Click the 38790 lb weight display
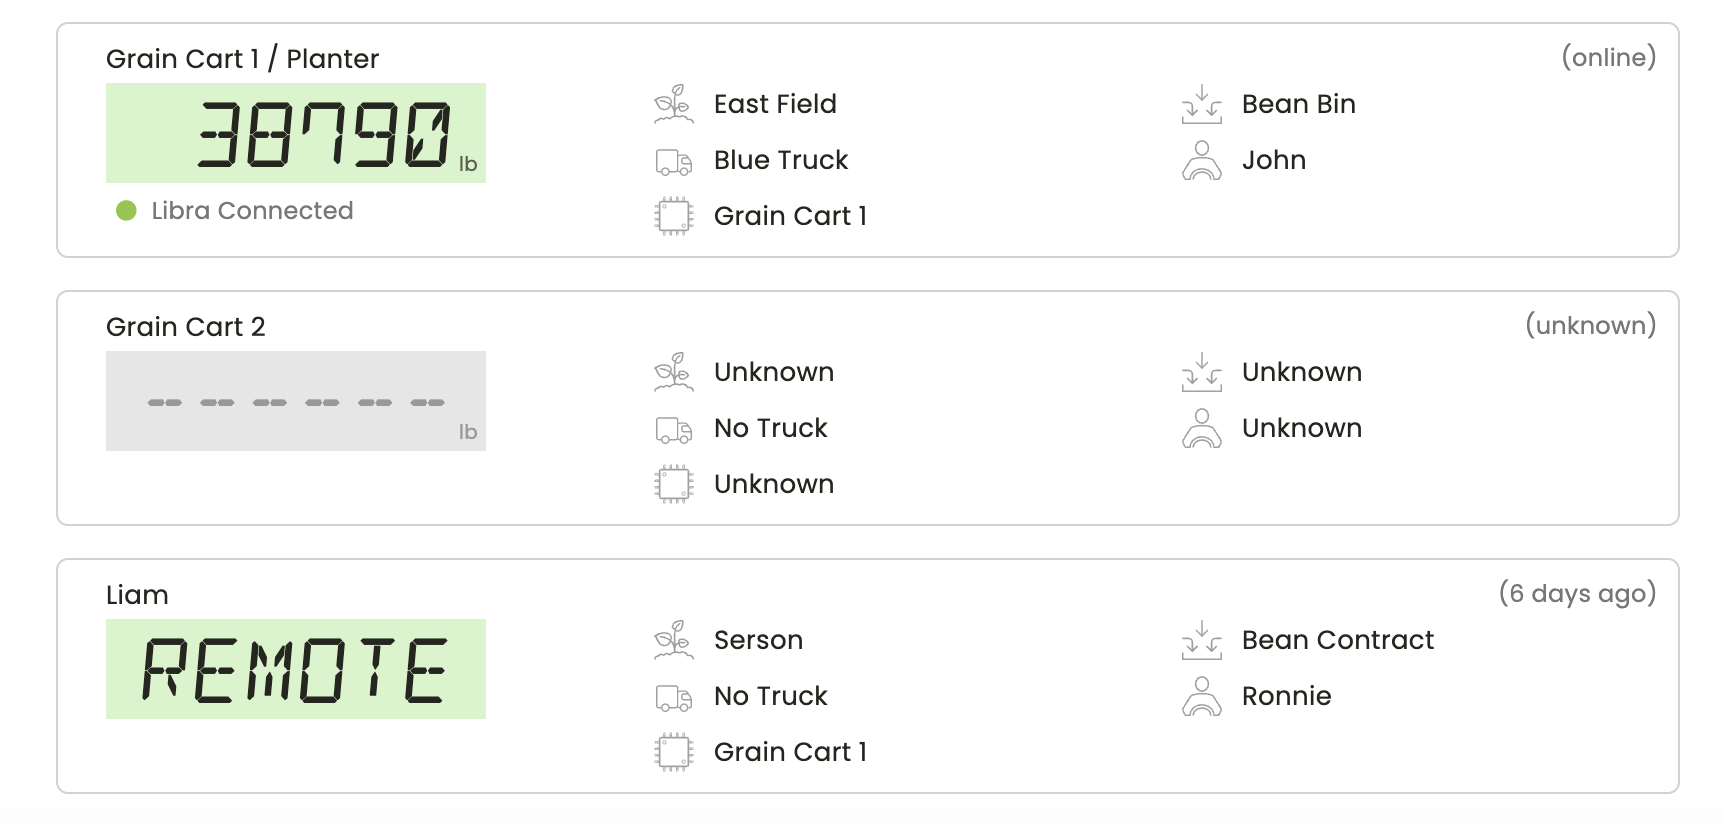This screenshot has width=1724, height=822. tap(296, 133)
